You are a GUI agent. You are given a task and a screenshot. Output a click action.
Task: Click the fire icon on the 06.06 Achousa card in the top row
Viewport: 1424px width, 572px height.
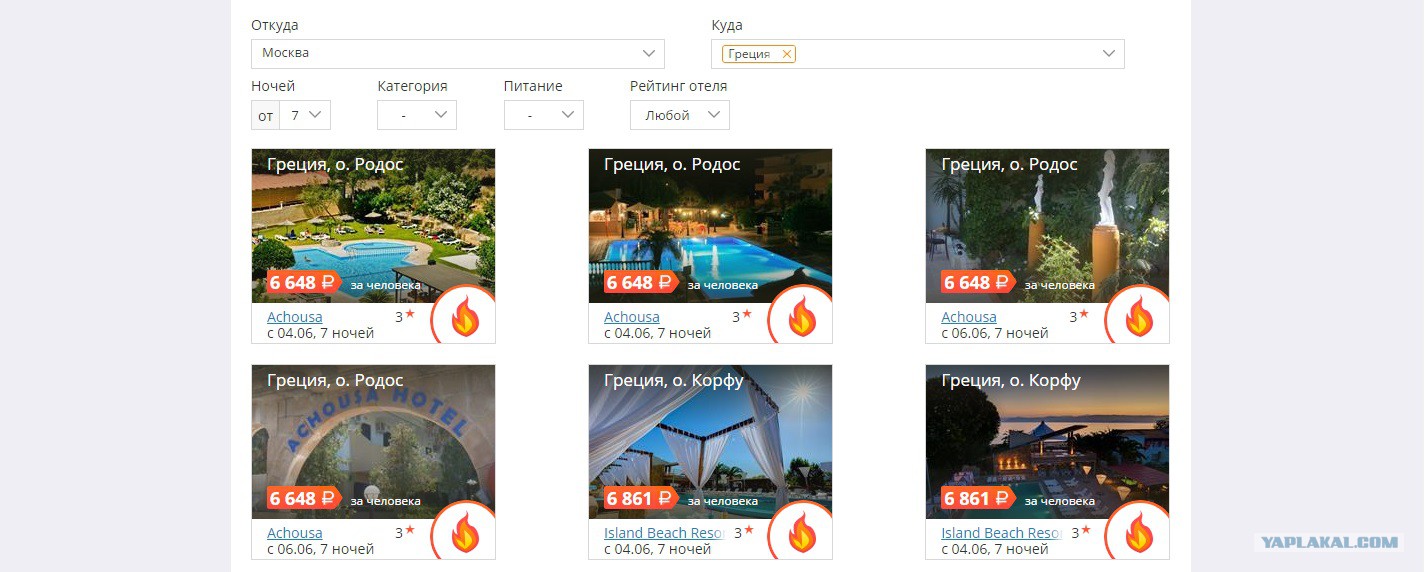coord(1138,318)
